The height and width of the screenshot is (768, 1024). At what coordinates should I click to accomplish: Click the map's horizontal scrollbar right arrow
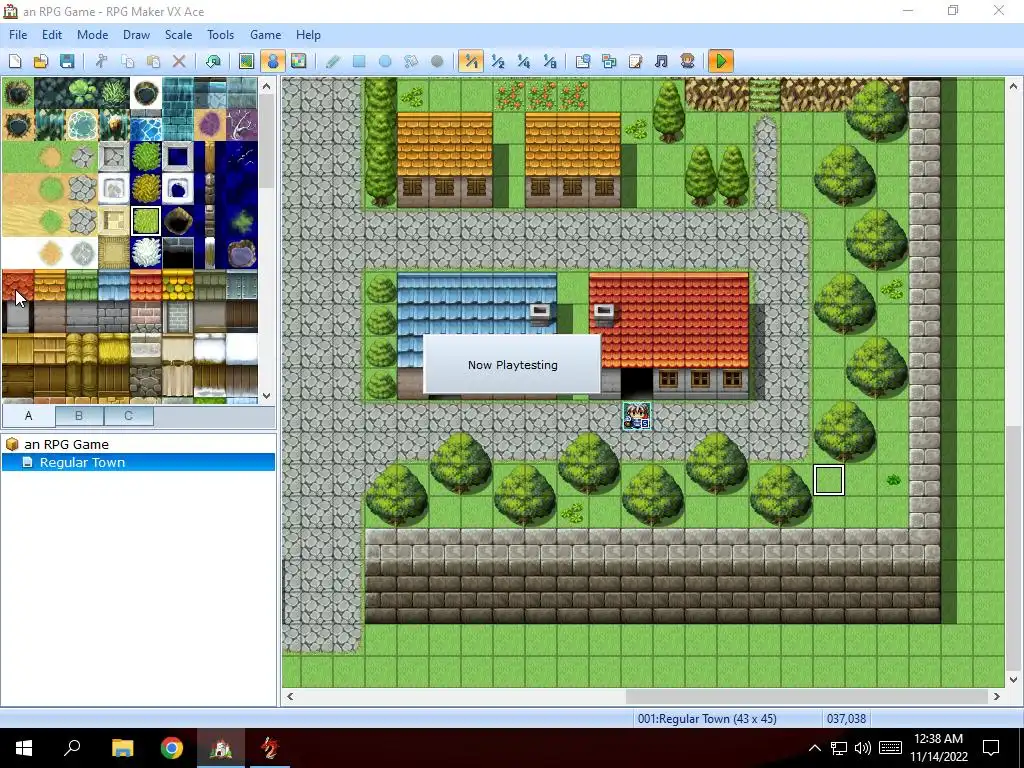[997, 697]
